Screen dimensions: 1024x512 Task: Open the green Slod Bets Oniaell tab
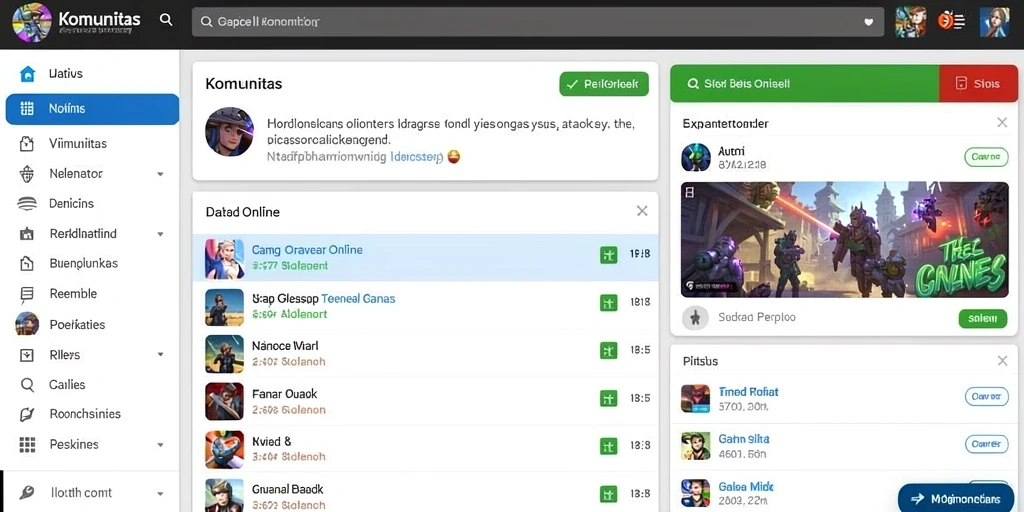[805, 84]
